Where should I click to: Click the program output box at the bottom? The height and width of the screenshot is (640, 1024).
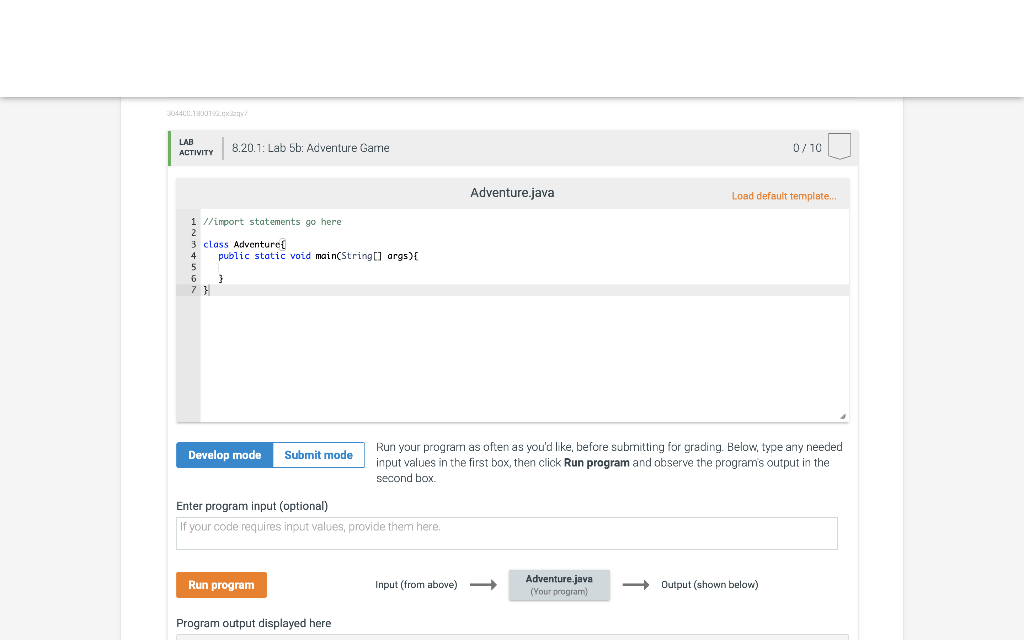point(506,636)
